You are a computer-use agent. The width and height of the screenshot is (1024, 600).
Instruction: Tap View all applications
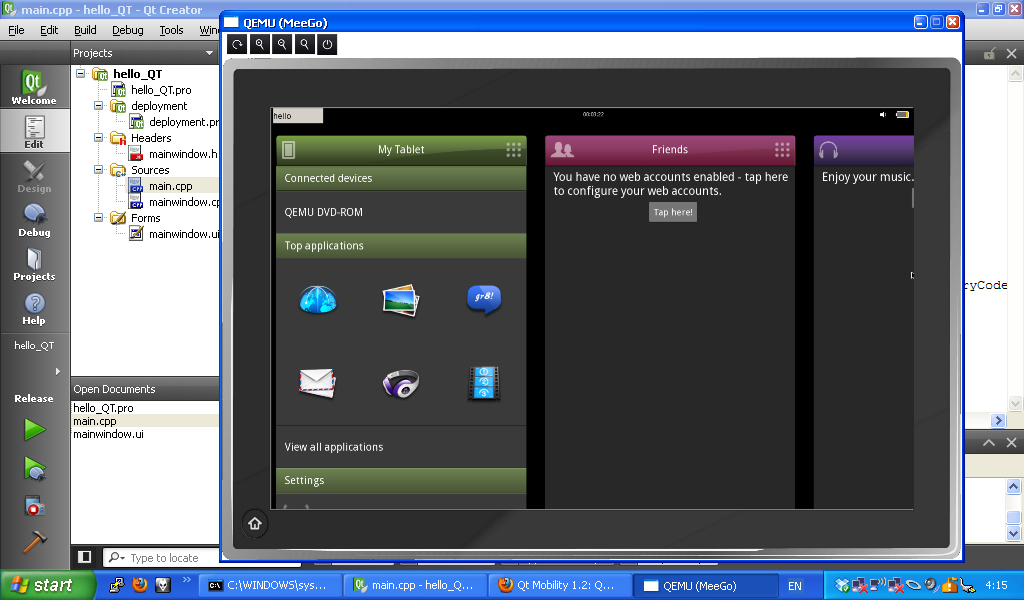coord(401,447)
